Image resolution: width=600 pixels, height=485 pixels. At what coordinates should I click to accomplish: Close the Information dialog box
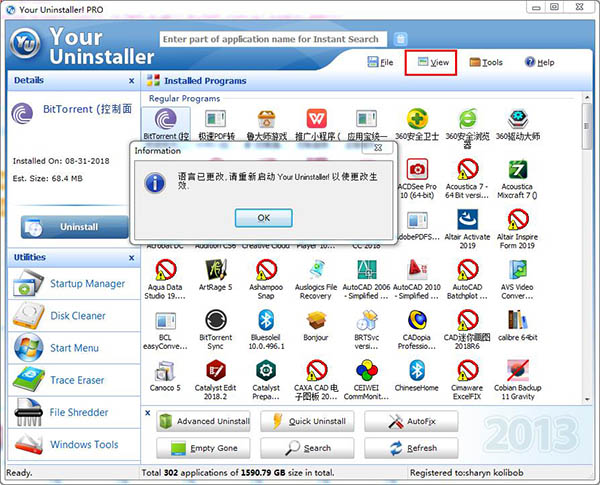tap(377, 148)
